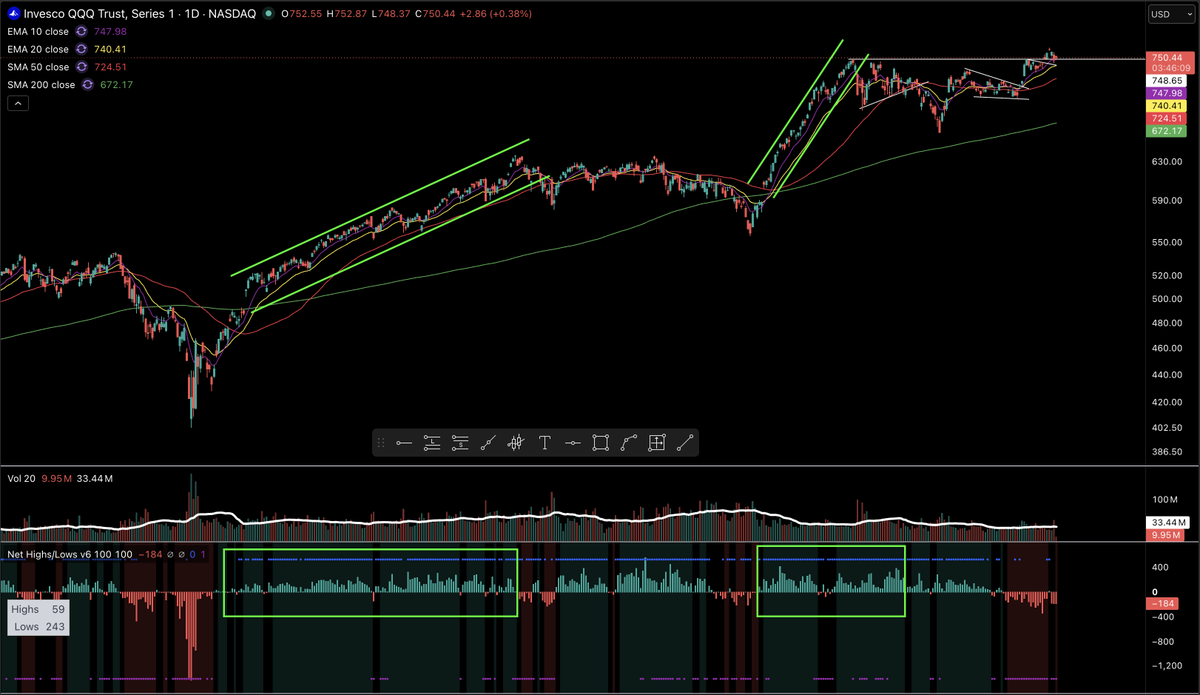The height and width of the screenshot is (695, 1200).
Task: Pick the long position tool
Action: 432,442
